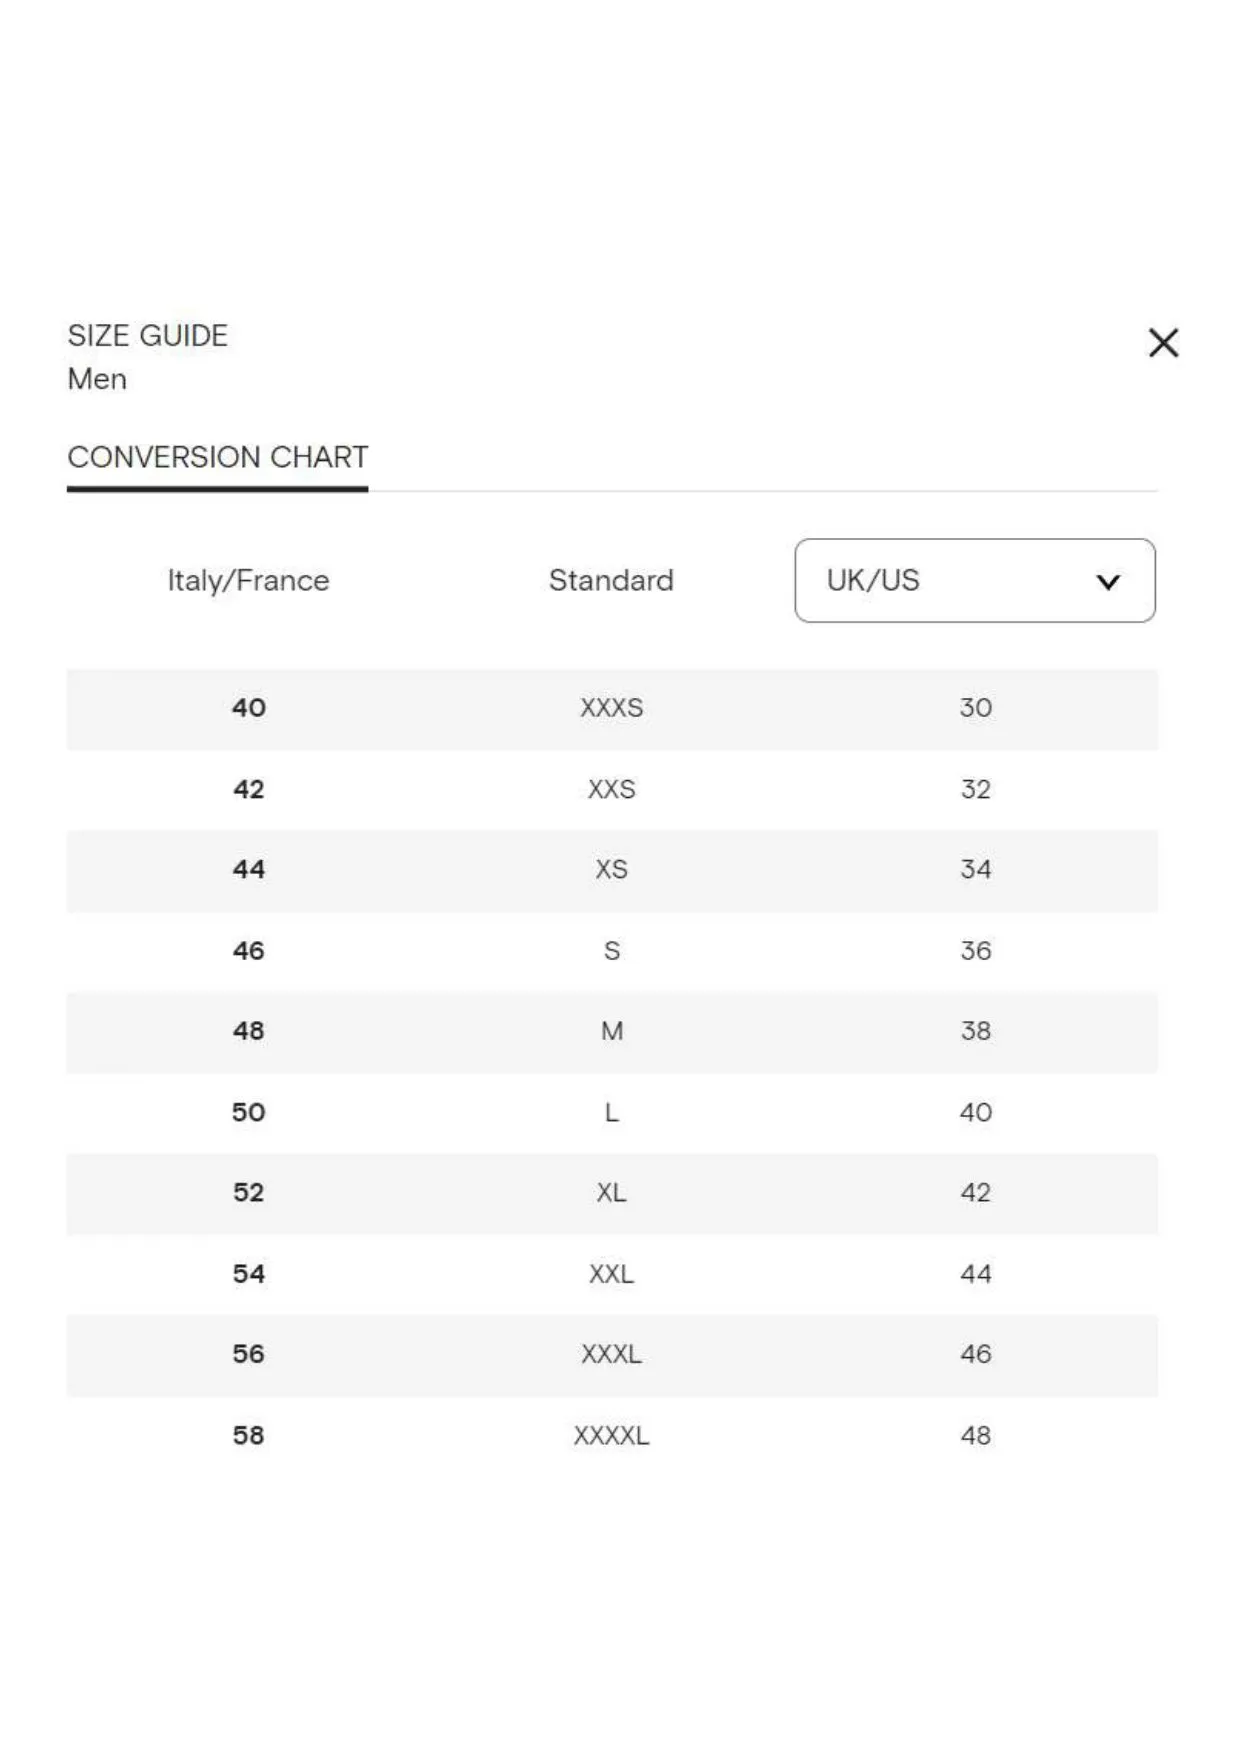Click the SIZE GUIDE heading
Viewport: 1240px width, 1755px height.
(x=147, y=335)
